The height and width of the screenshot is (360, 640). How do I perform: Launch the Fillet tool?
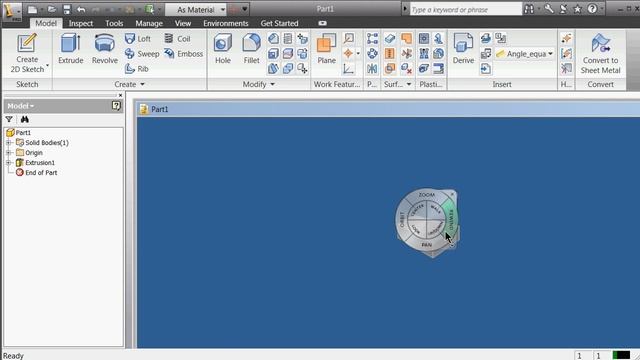(x=251, y=49)
